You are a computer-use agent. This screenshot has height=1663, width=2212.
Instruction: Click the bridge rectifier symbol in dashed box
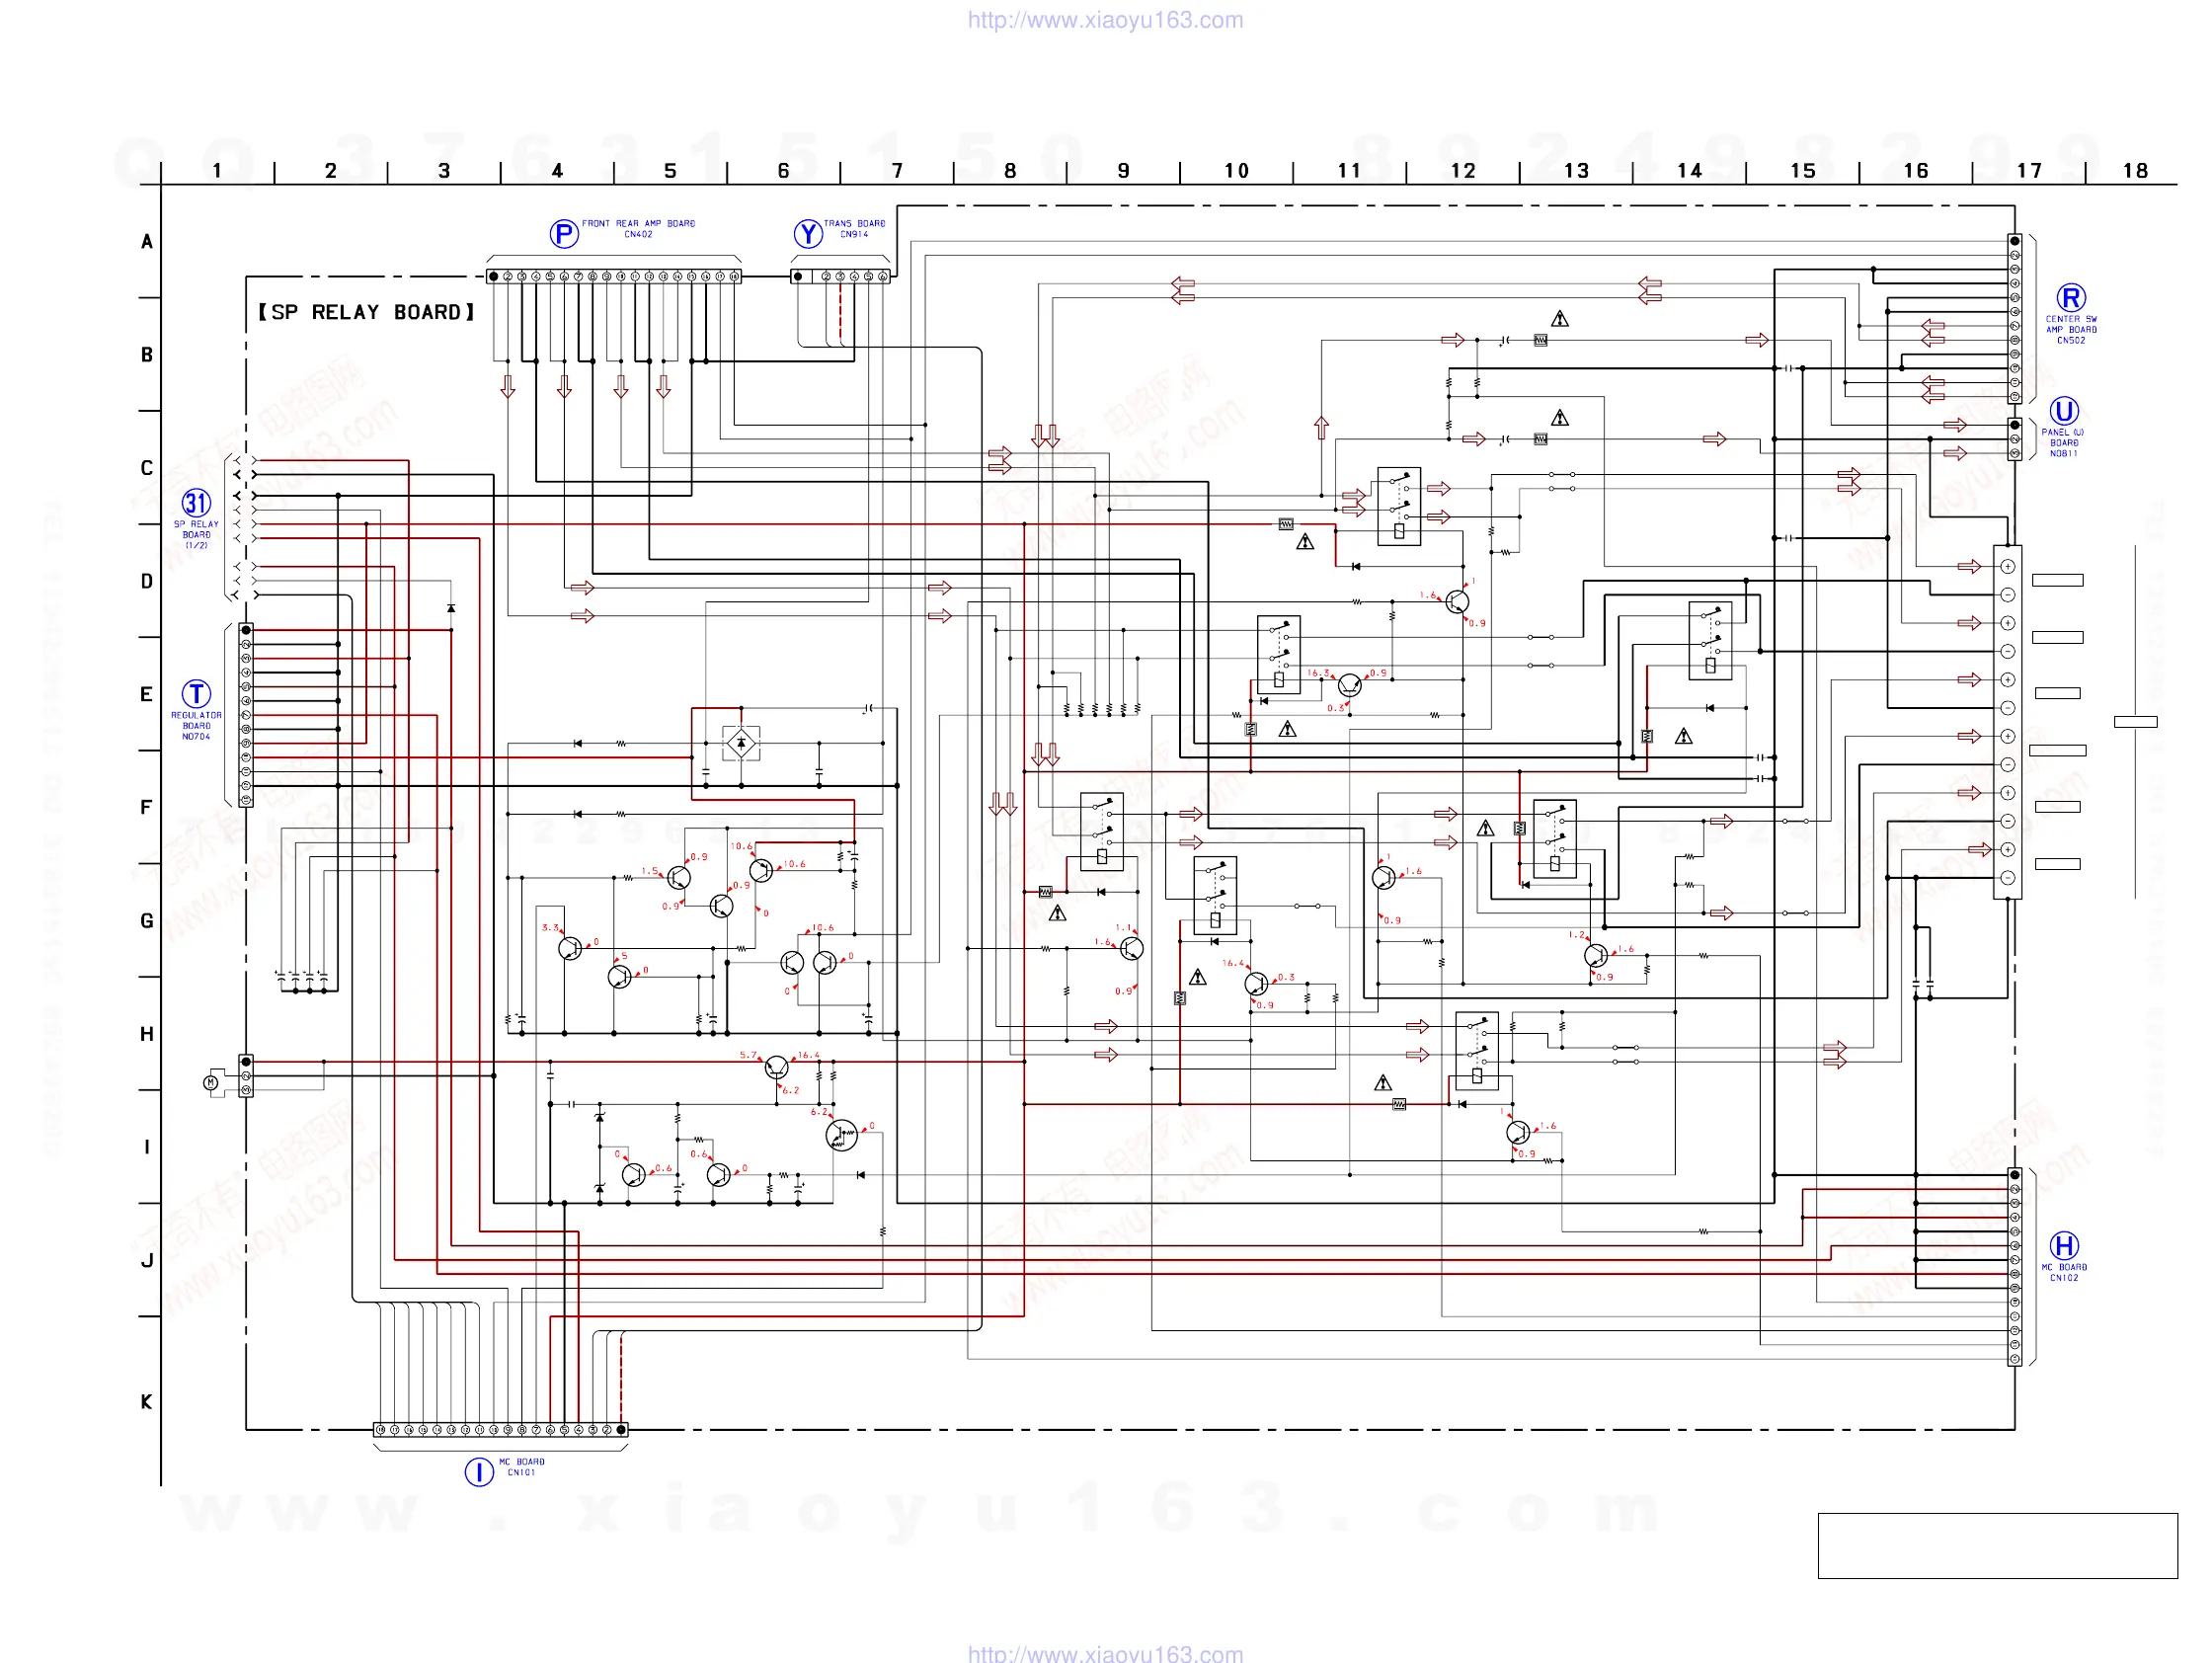coord(741,743)
